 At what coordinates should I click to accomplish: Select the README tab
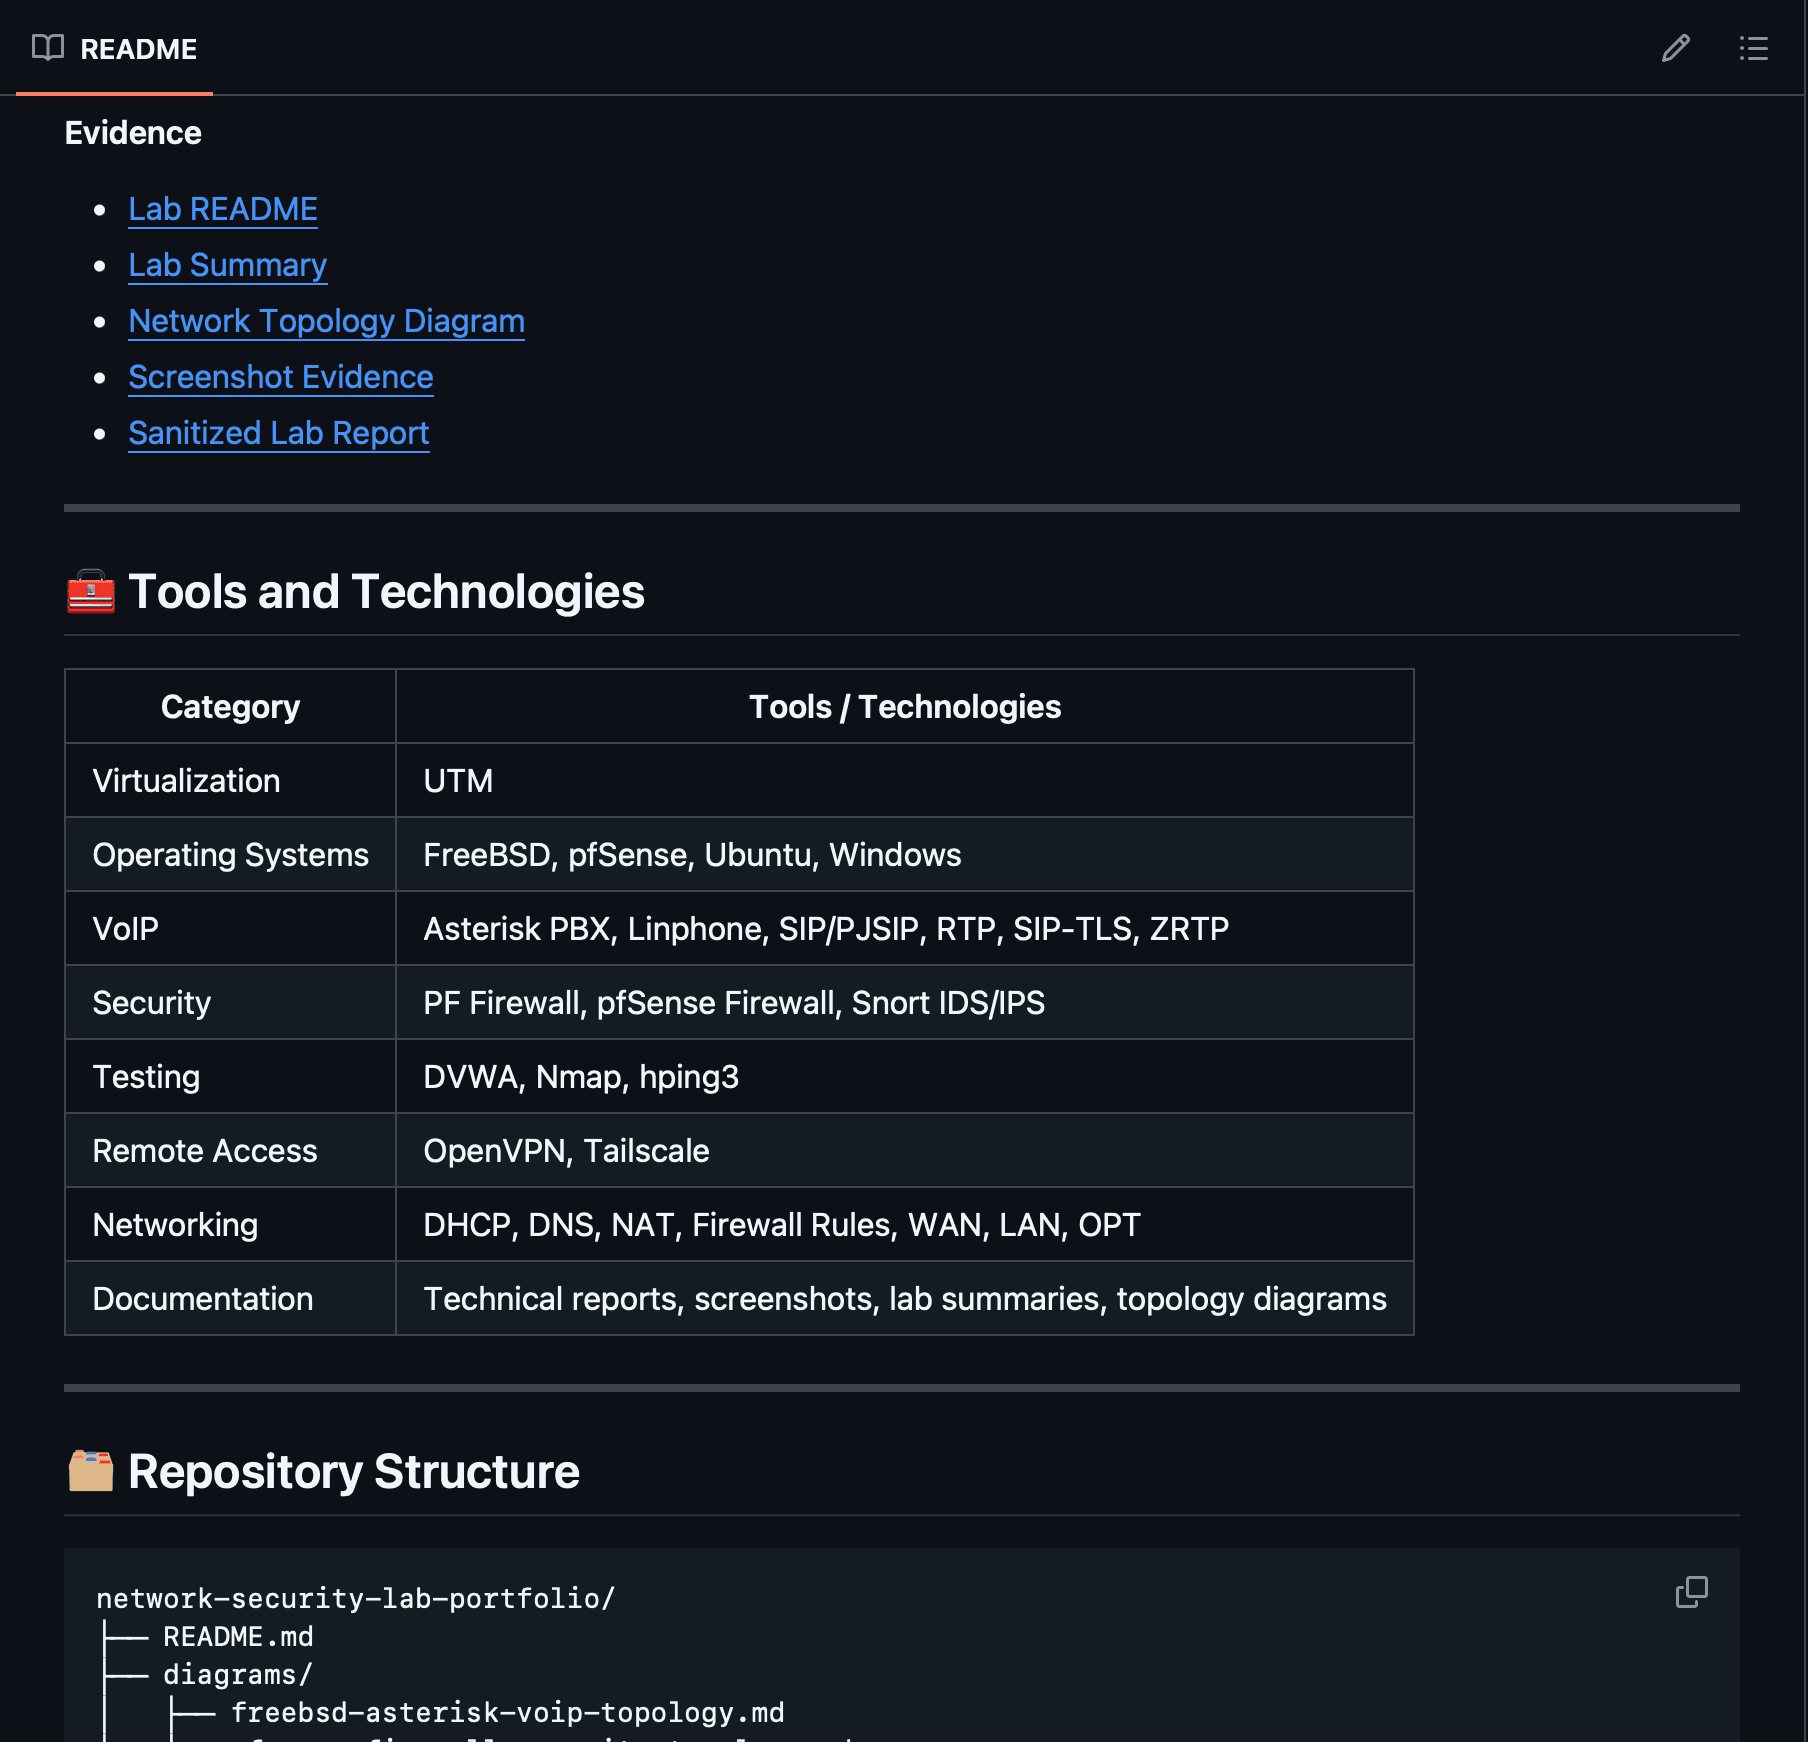(x=114, y=48)
